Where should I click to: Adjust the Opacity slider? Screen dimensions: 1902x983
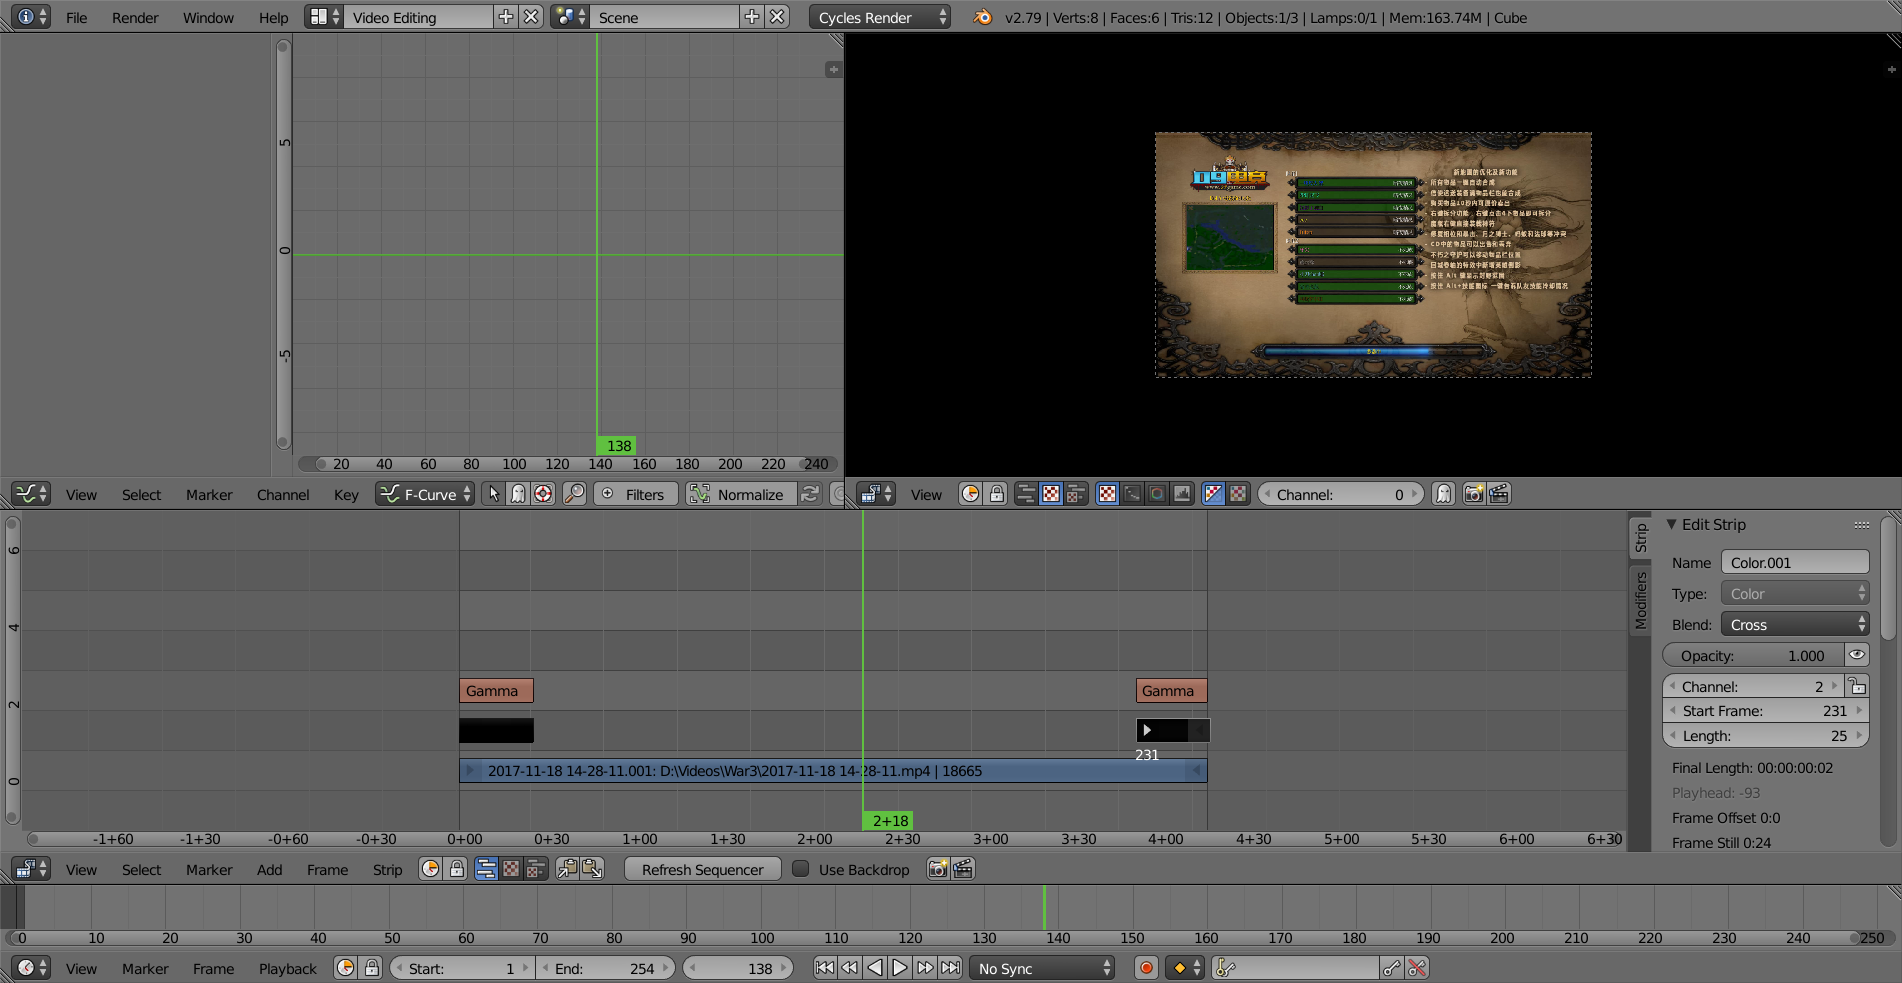tap(1753, 655)
